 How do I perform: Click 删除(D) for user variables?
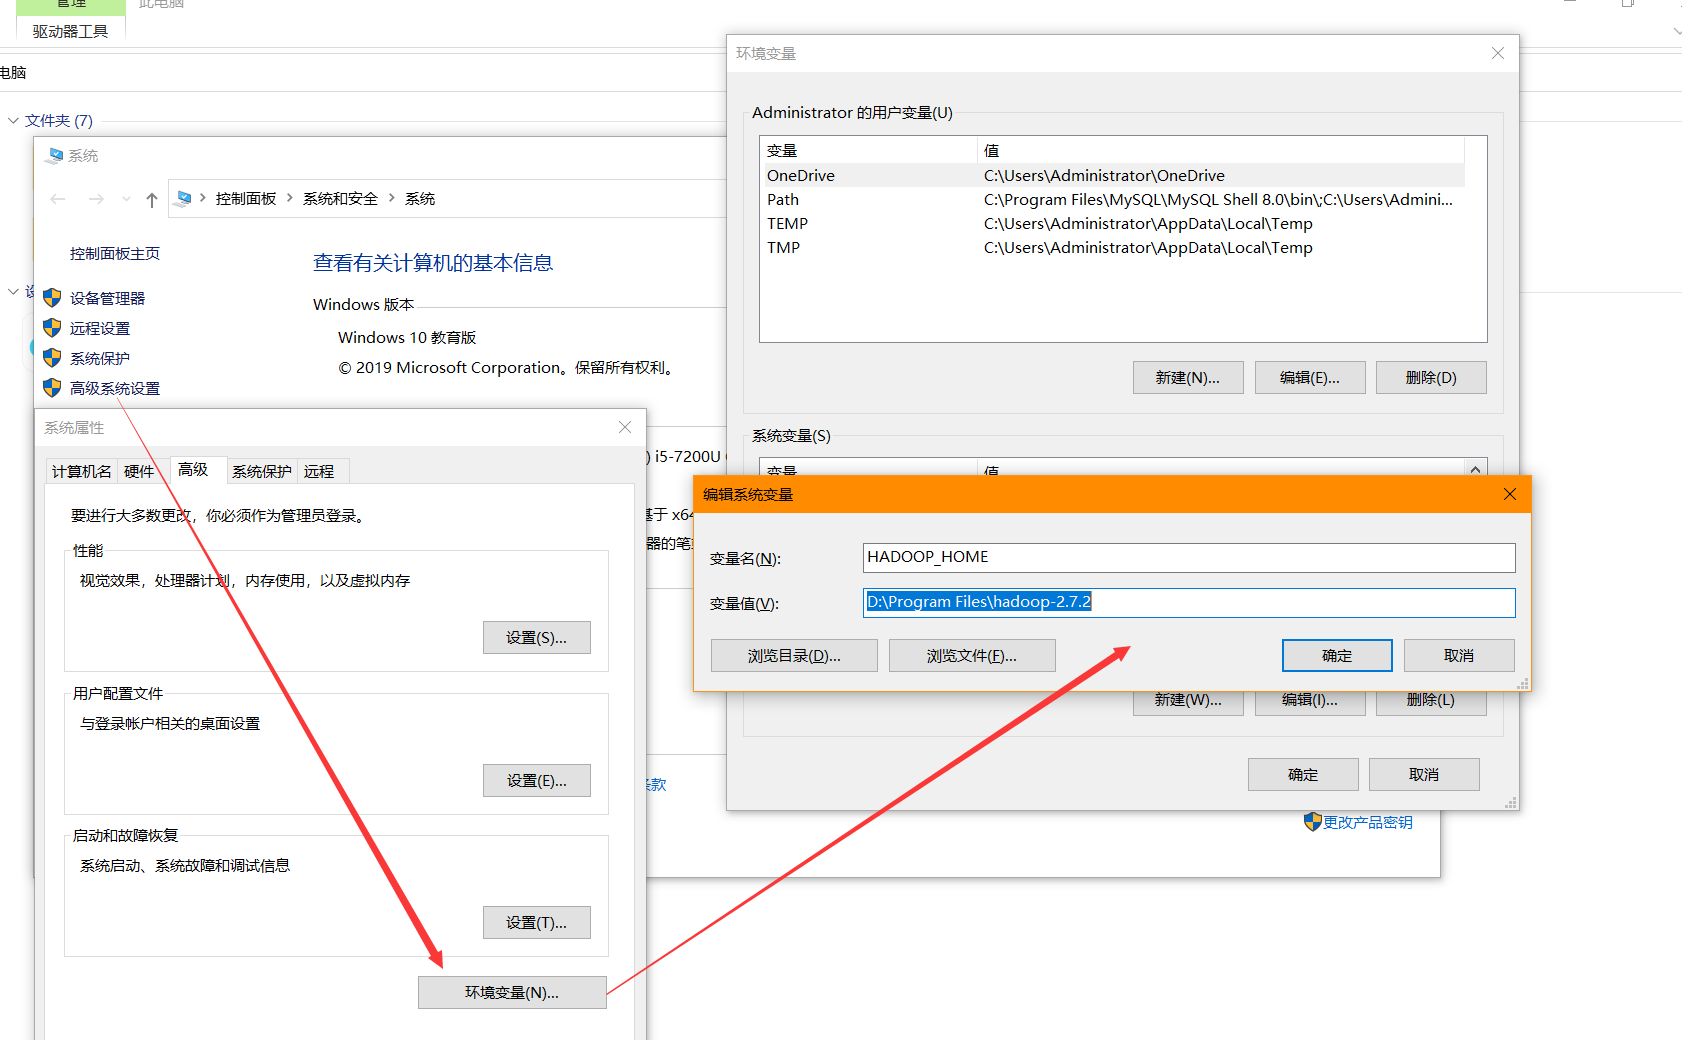[x=1431, y=378]
